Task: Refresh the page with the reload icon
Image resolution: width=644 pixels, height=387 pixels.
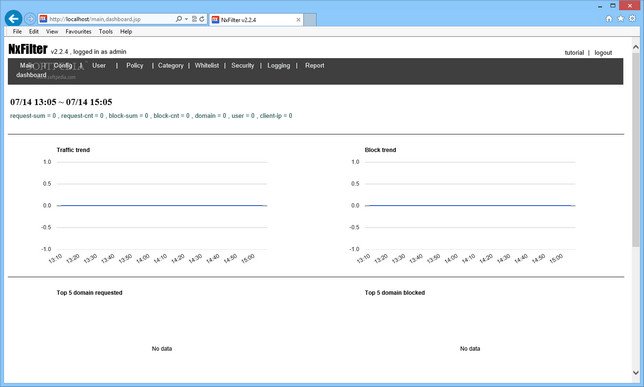Action: (202, 19)
